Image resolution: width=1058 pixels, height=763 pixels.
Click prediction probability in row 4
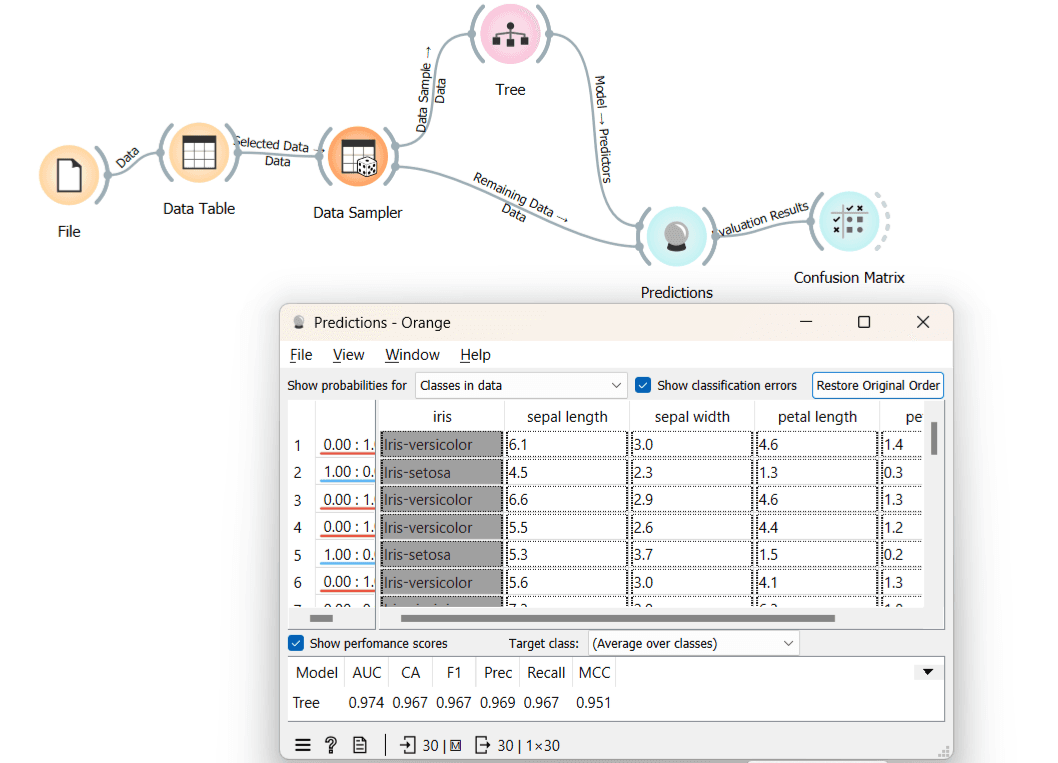pyautogui.click(x=347, y=528)
